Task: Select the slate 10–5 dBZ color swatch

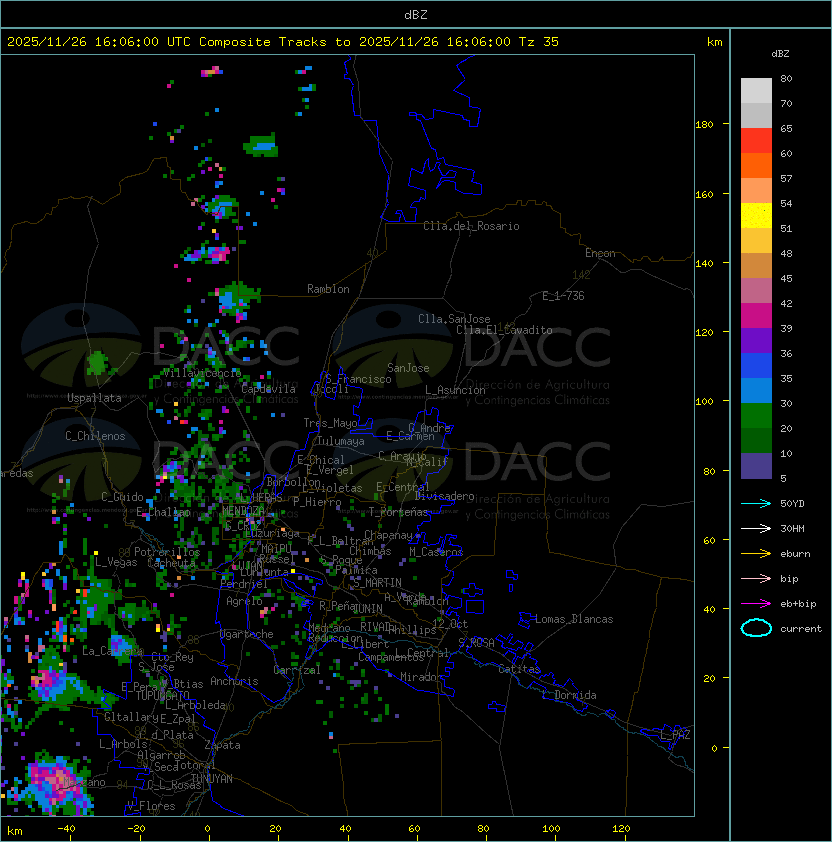Action: point(756,466)
